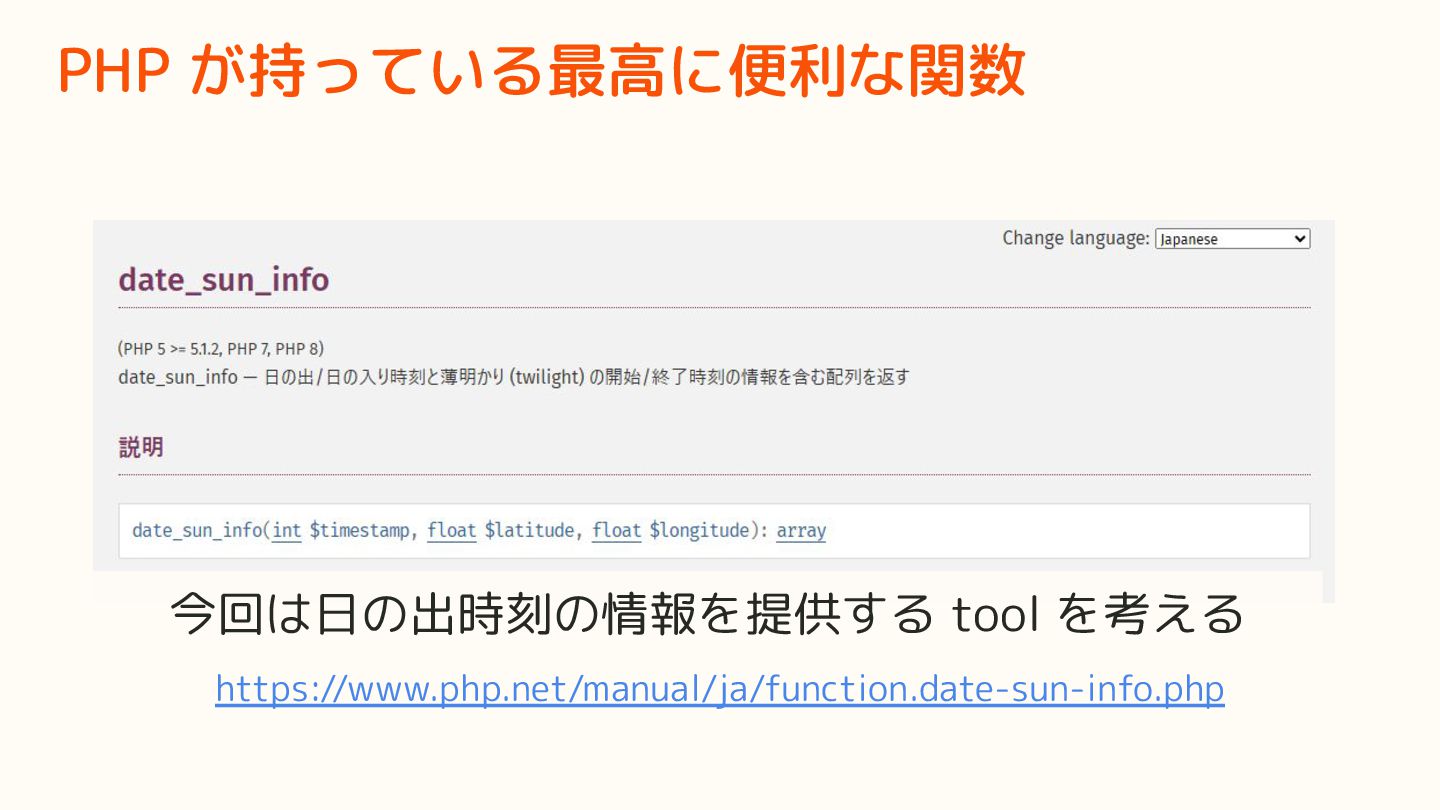Click the float type link before $latitude

coord(452,531)
